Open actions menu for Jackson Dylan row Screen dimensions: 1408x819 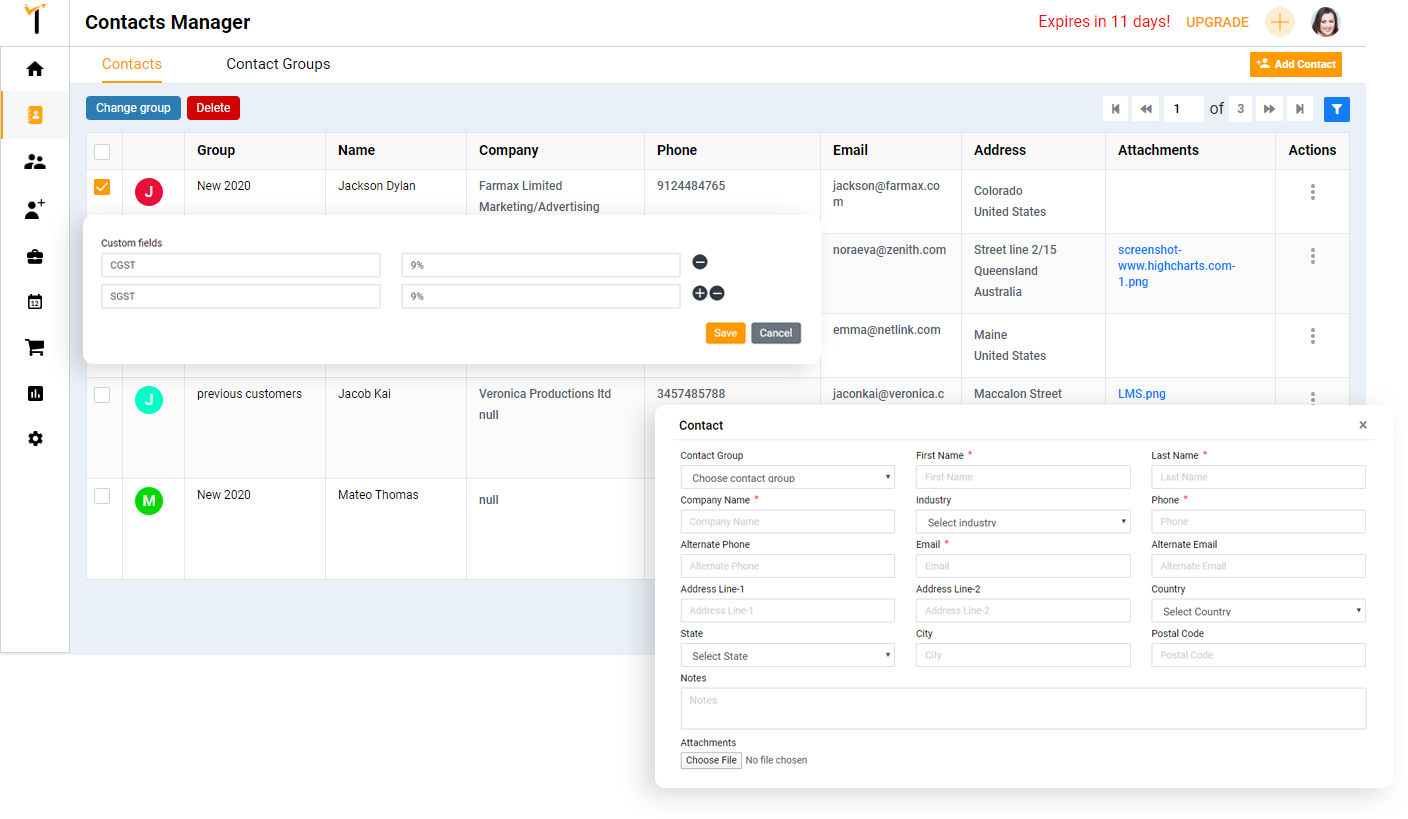click(x=1313, y=192)
